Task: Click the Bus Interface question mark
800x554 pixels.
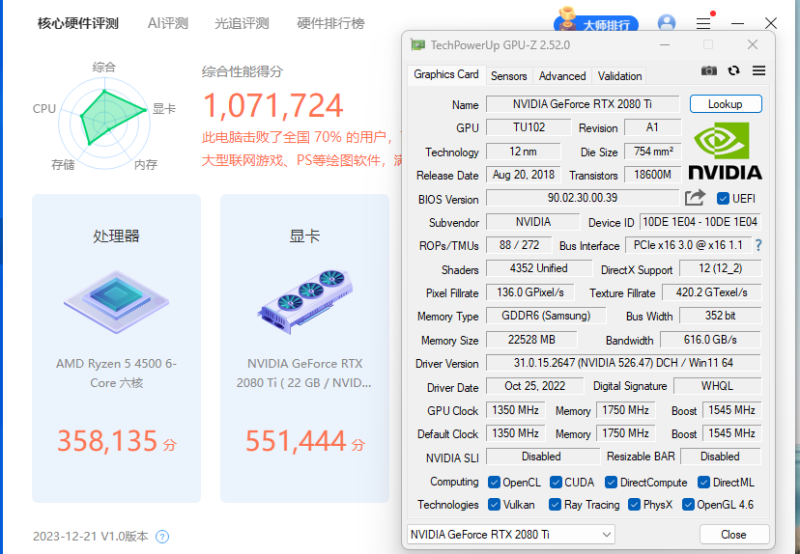Action: [758, 245]
